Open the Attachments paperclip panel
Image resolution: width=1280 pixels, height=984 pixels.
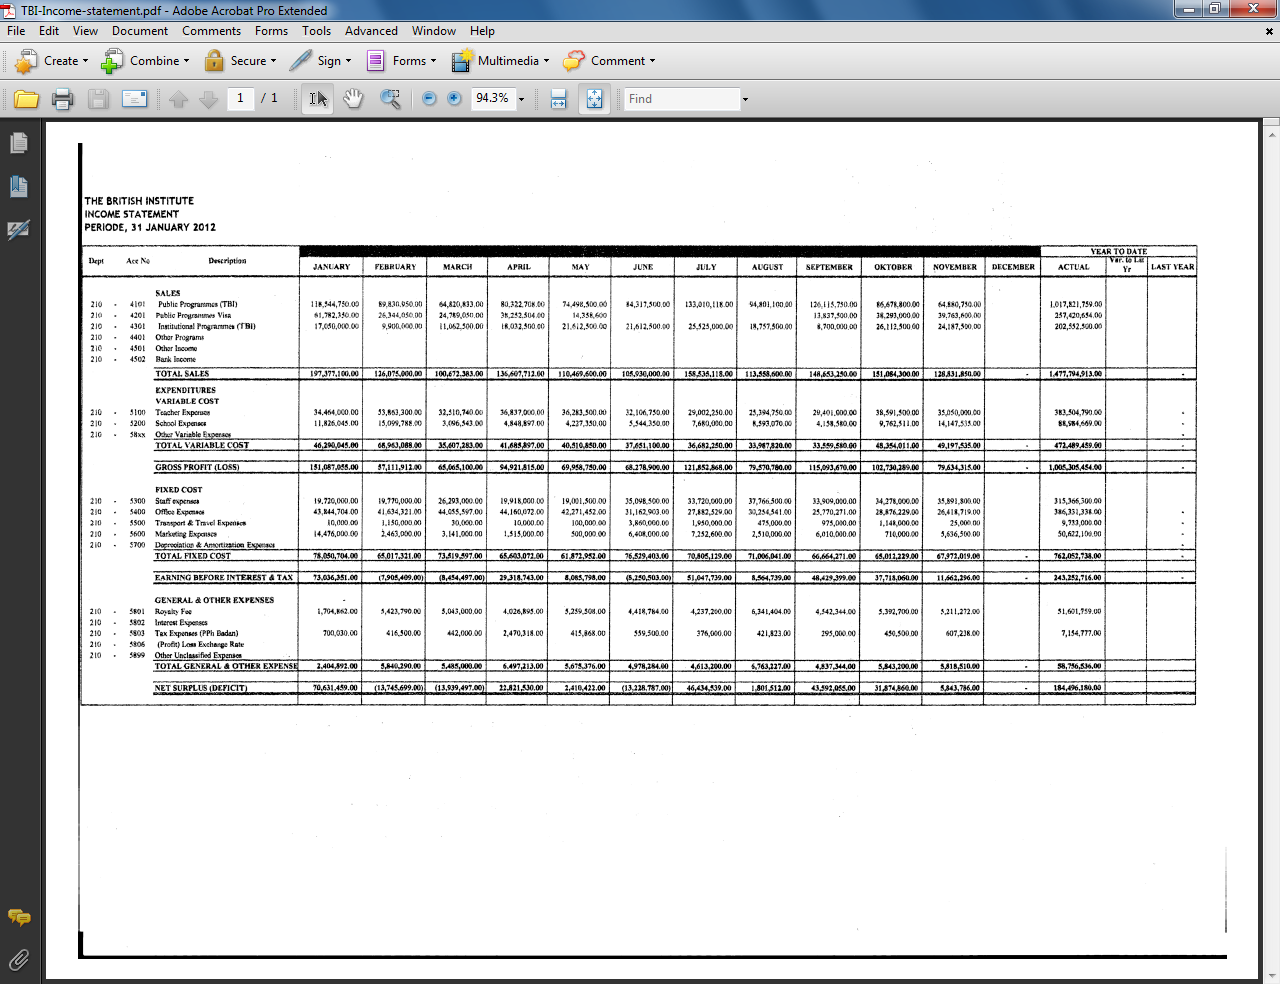pos(18,960)
